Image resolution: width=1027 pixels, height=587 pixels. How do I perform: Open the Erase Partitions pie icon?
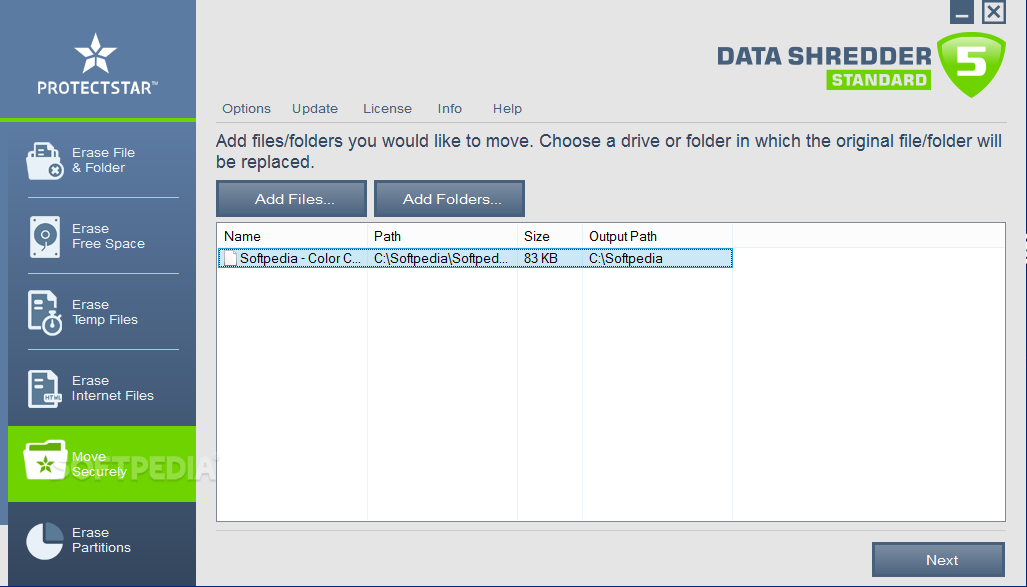[x=45, y=540]
